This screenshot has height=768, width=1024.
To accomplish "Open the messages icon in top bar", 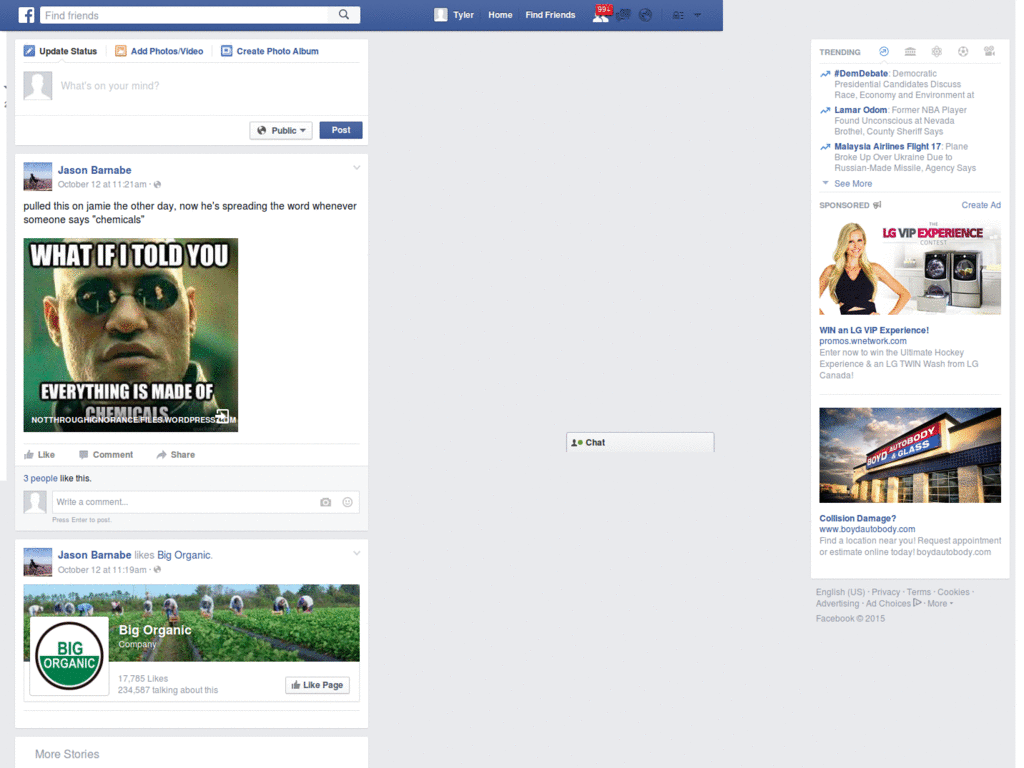I will click(624, 15).
